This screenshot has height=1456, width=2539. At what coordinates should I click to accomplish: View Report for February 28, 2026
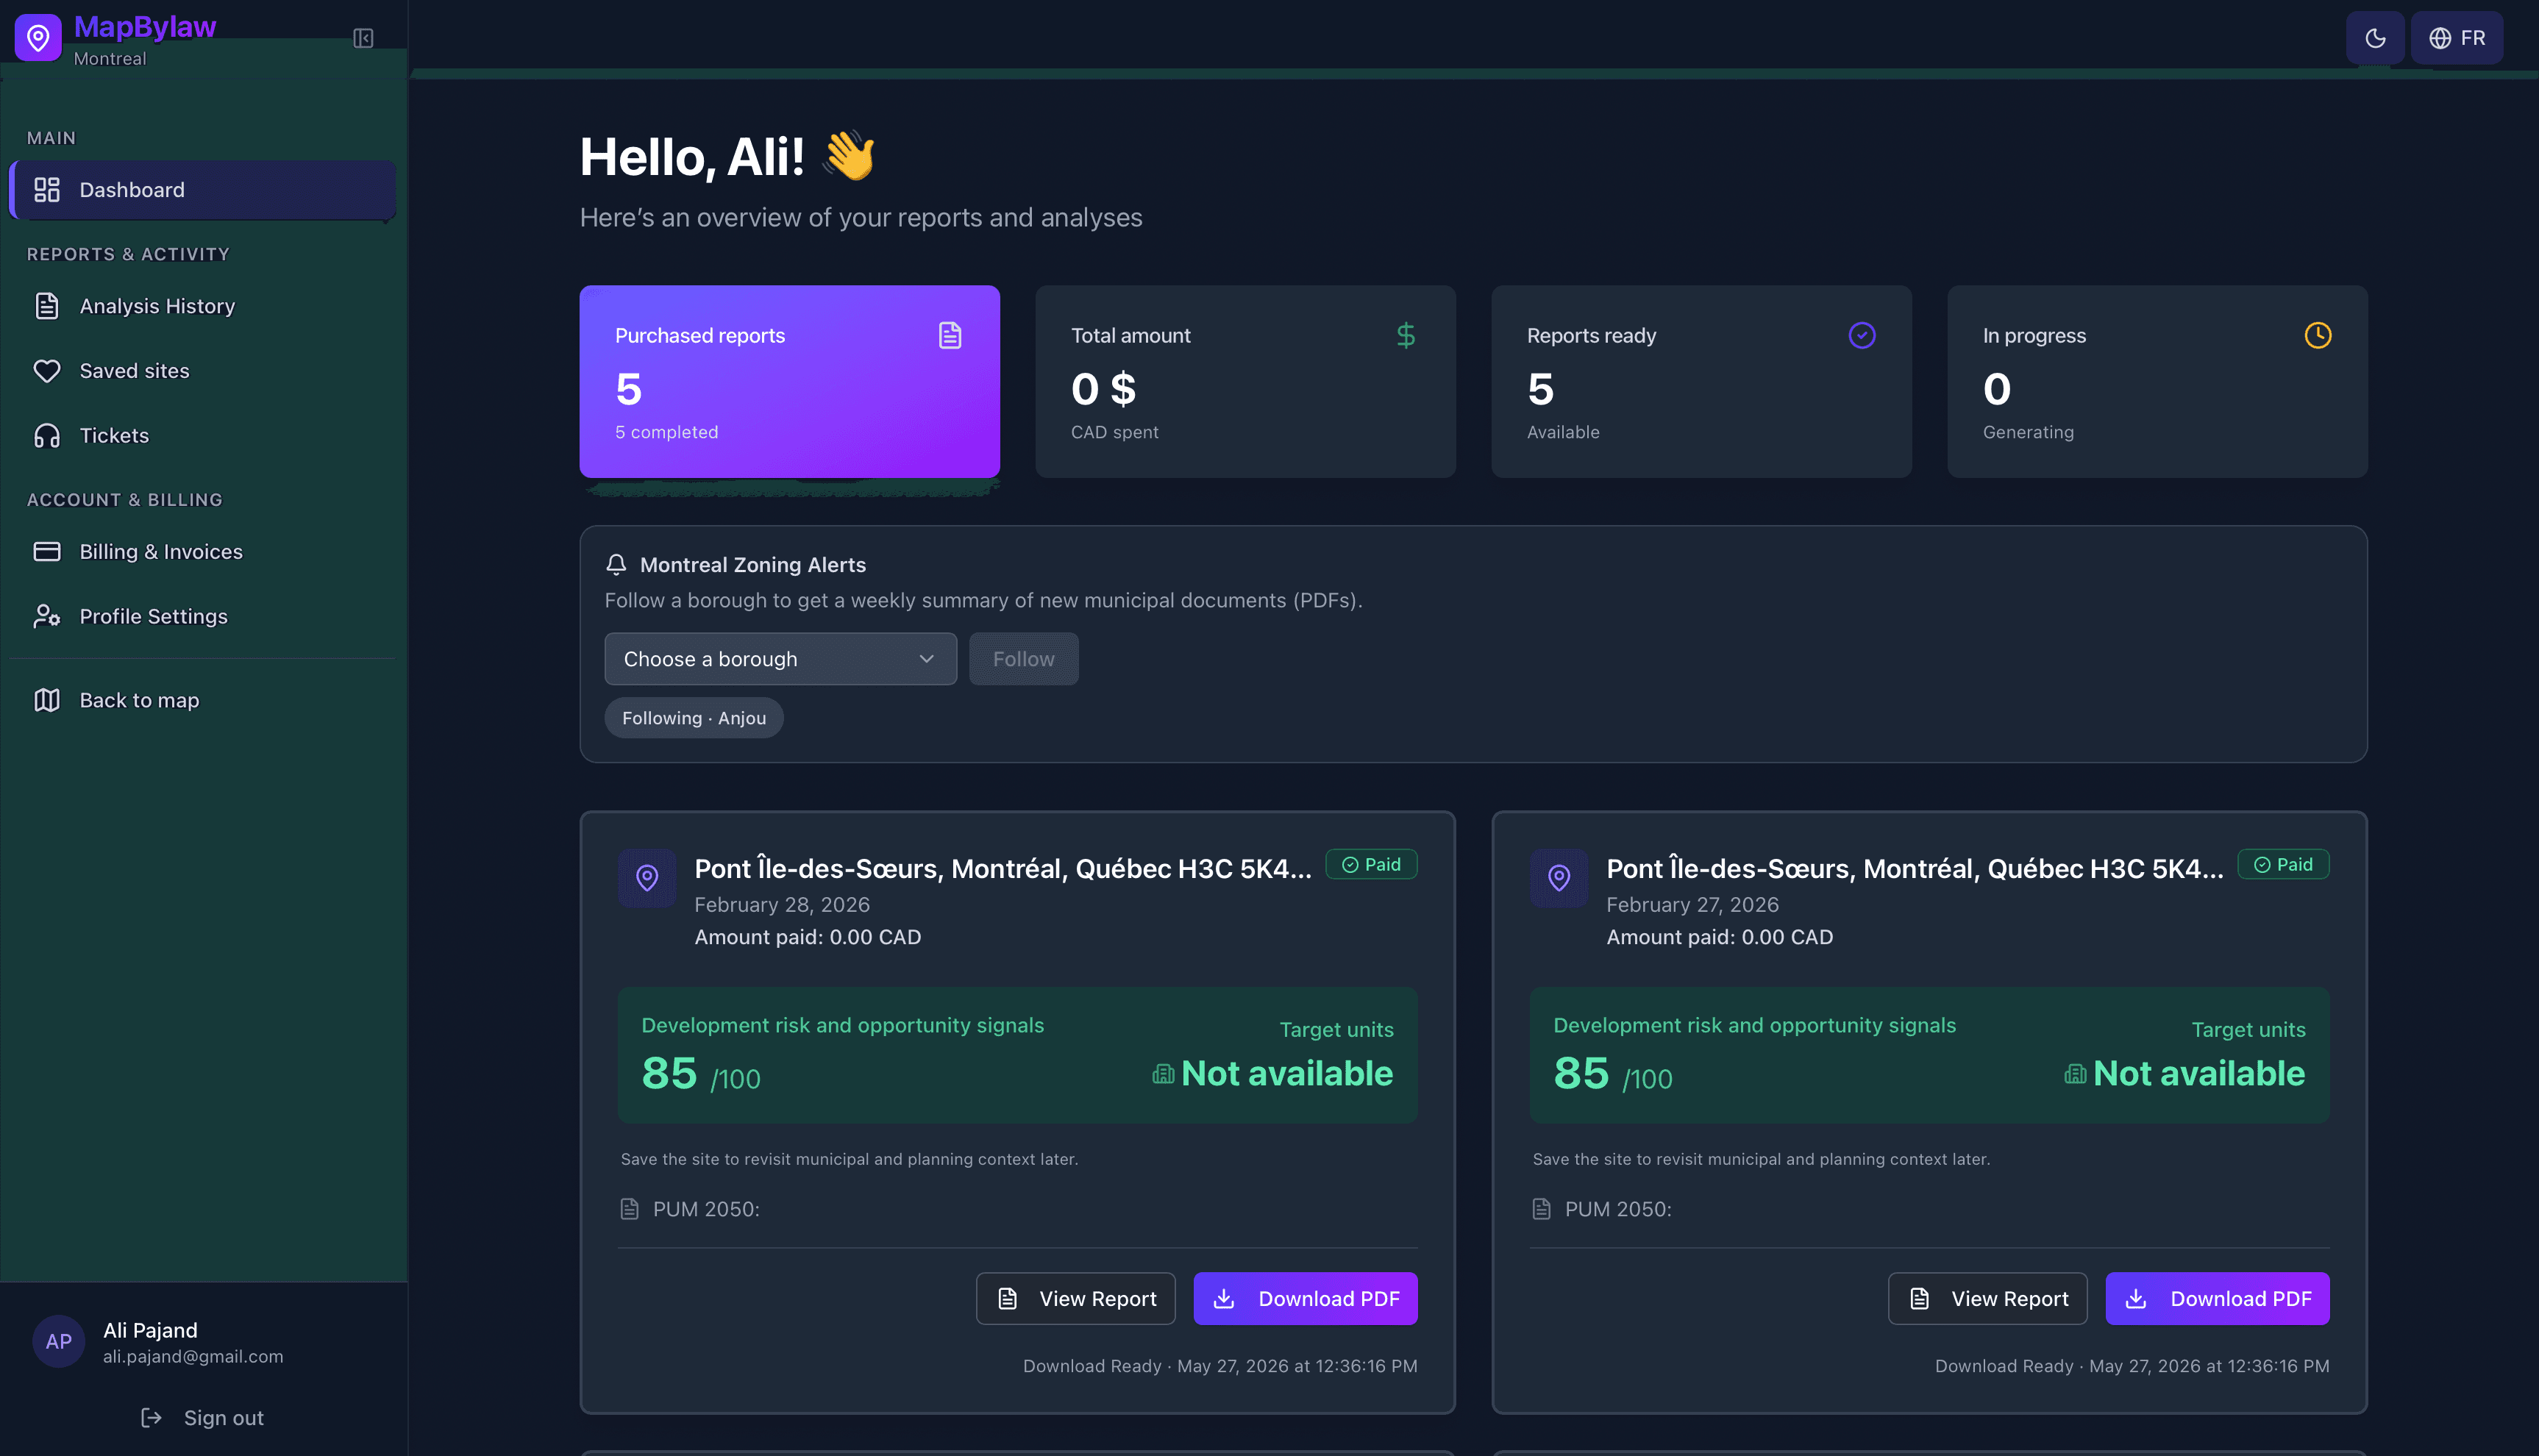tap(1075, 1299)
